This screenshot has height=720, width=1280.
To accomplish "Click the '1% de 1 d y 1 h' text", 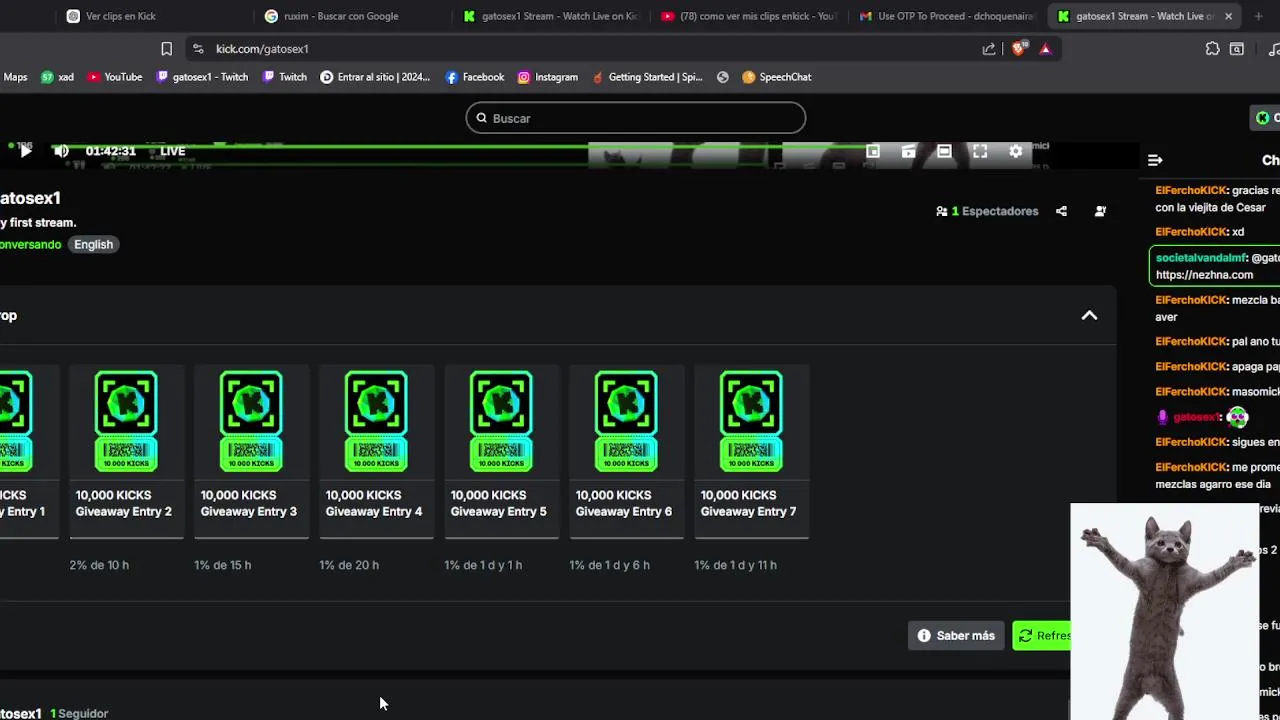I will coord(483,565).
